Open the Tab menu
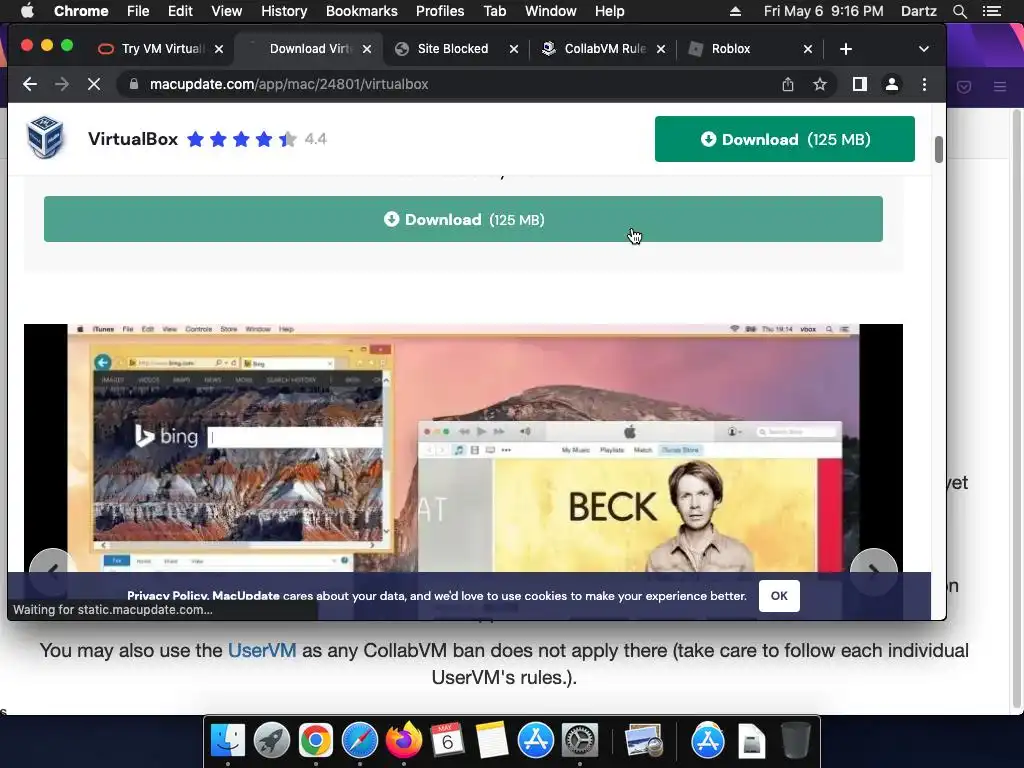Viewport: 1024px width, 768px height. click(494, 11)
